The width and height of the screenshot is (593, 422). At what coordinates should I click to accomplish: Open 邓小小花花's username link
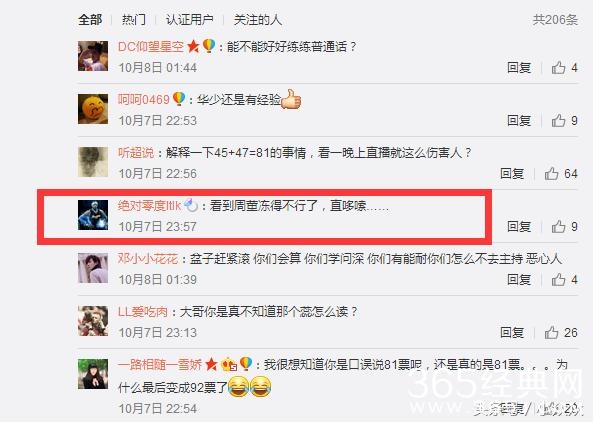pyautogui.click(x=148, y=259)
